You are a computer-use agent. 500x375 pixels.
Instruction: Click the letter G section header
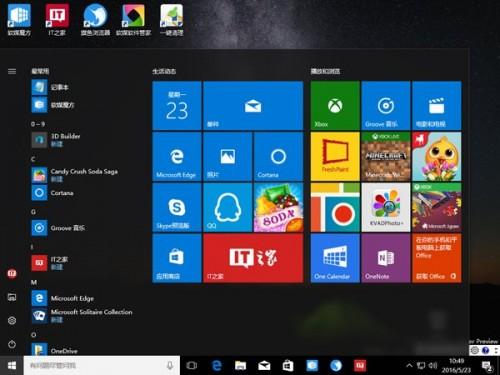(33, 212)
